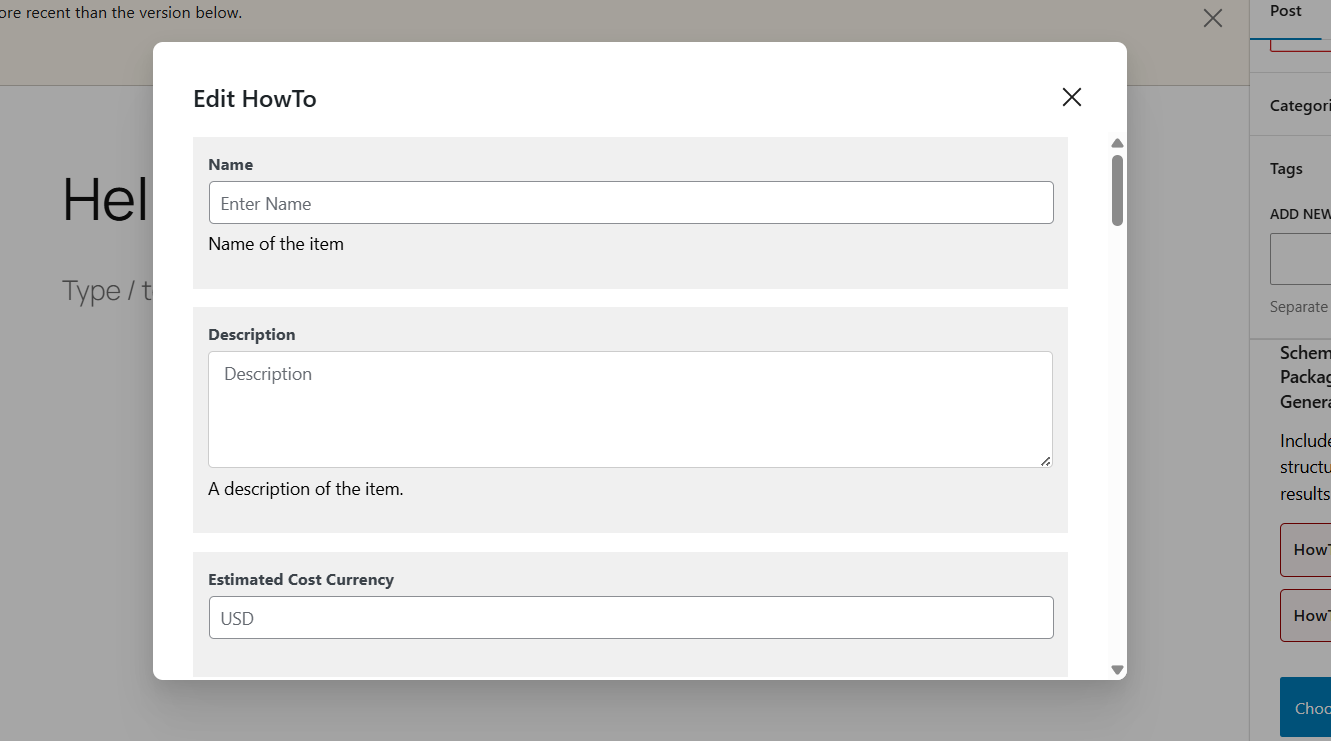Click the Edit HowTo dialog title
This screenshot has height=741, width=1331.
point(255,99)
